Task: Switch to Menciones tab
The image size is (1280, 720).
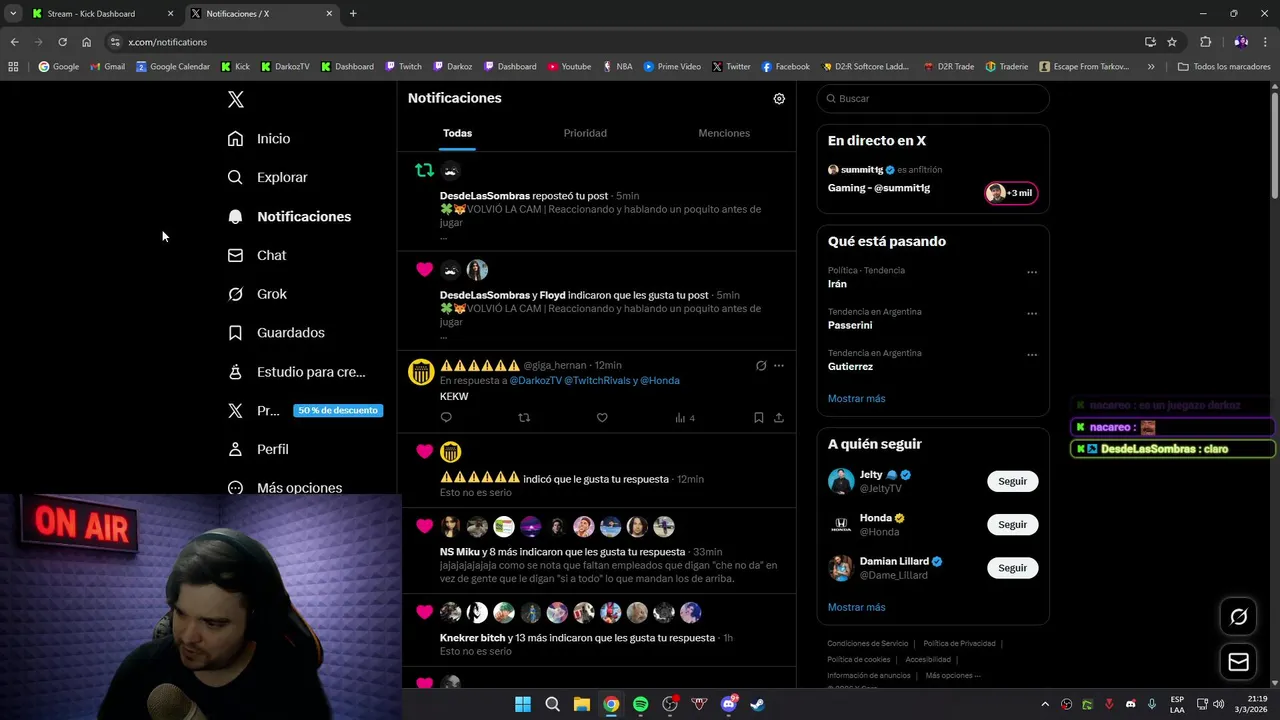Action: point(724,133)
